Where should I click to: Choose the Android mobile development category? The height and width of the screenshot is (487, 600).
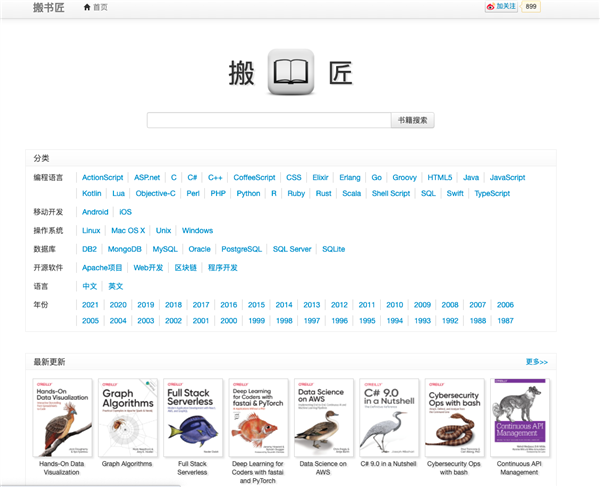(x=95, y=212)
